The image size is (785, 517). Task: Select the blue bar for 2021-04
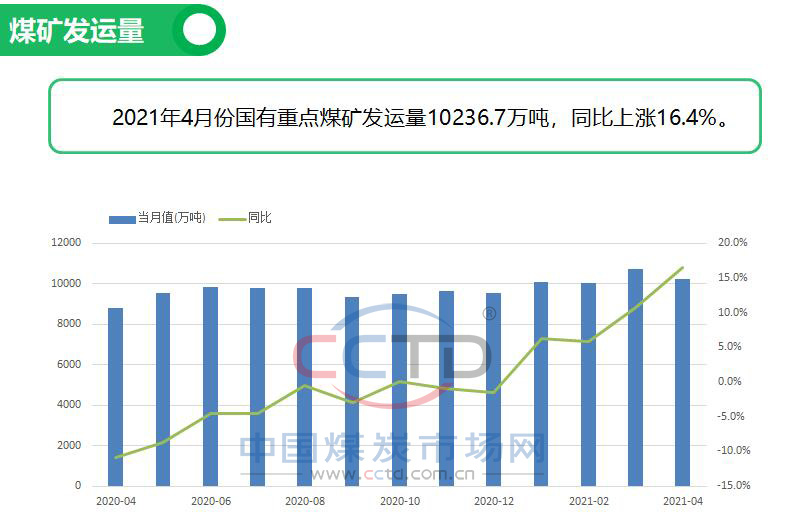[682, 382]
